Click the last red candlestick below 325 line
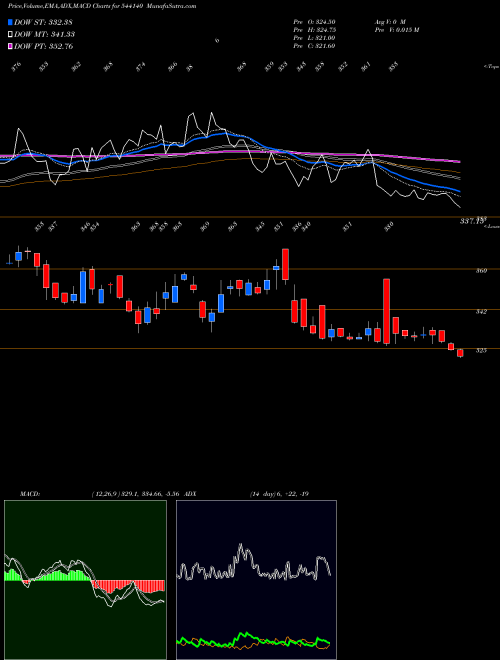Viewport: 500px width, 660px height. tap(460, 353)
